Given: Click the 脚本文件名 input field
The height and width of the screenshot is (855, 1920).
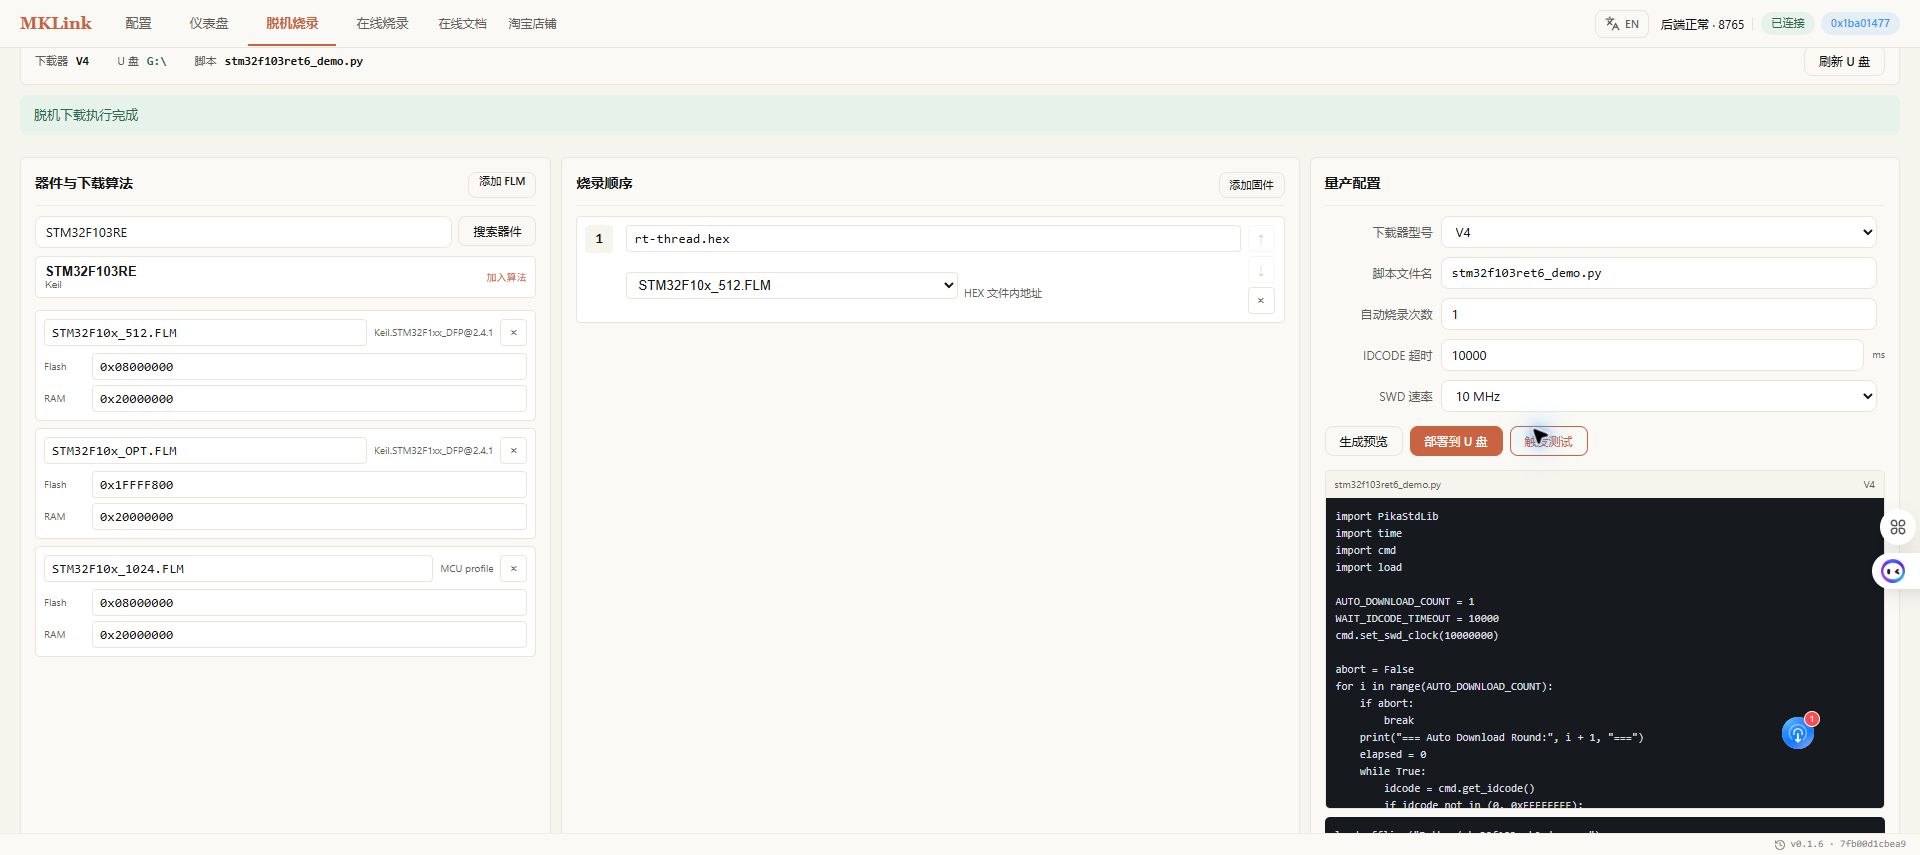Looking at the screenshot, I should tap(1658, 273).
